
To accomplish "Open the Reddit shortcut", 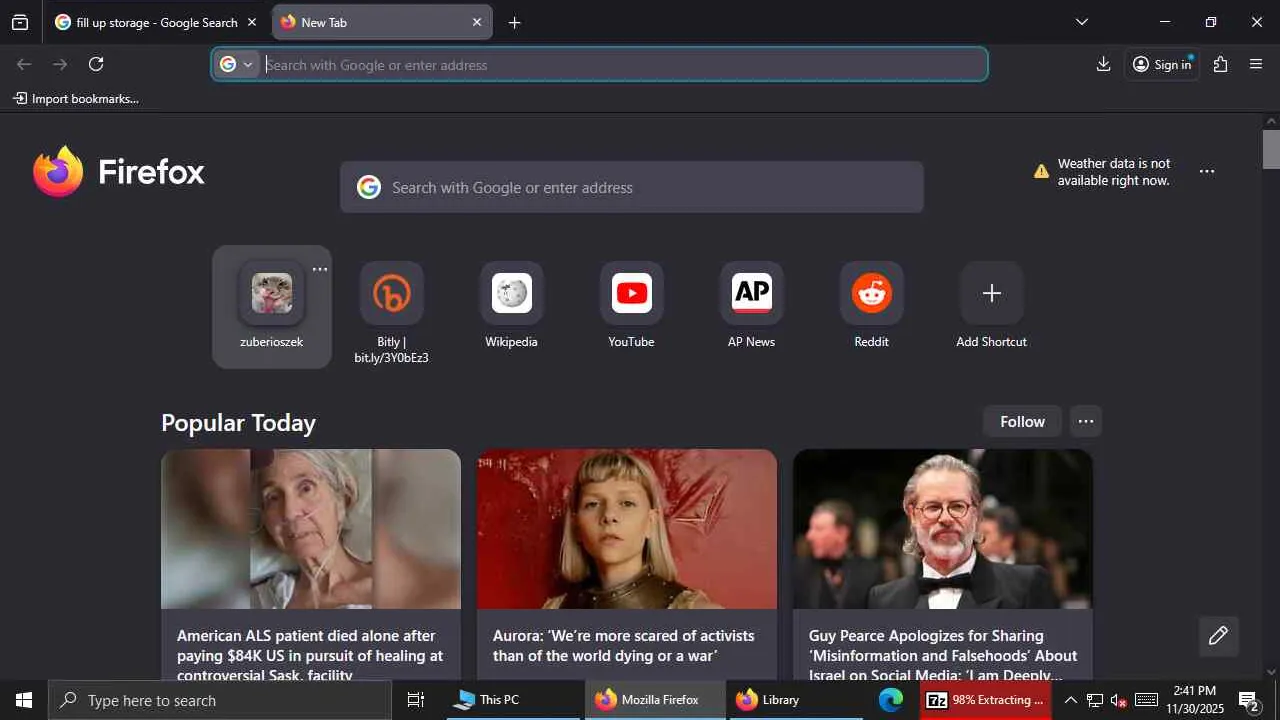I will [872, 306].
